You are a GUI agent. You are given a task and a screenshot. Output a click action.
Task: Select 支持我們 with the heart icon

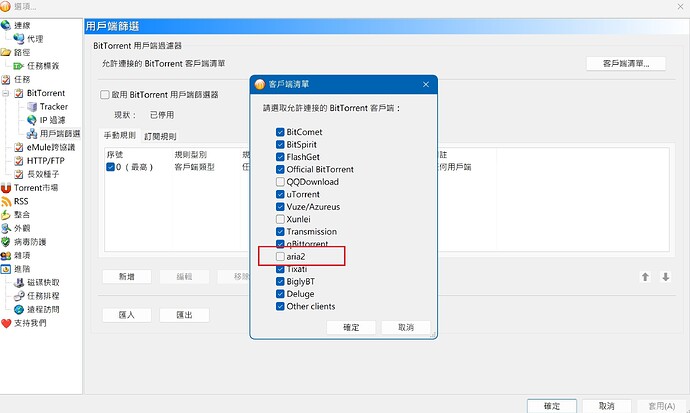pyautogui.click(x=29, y=323)
